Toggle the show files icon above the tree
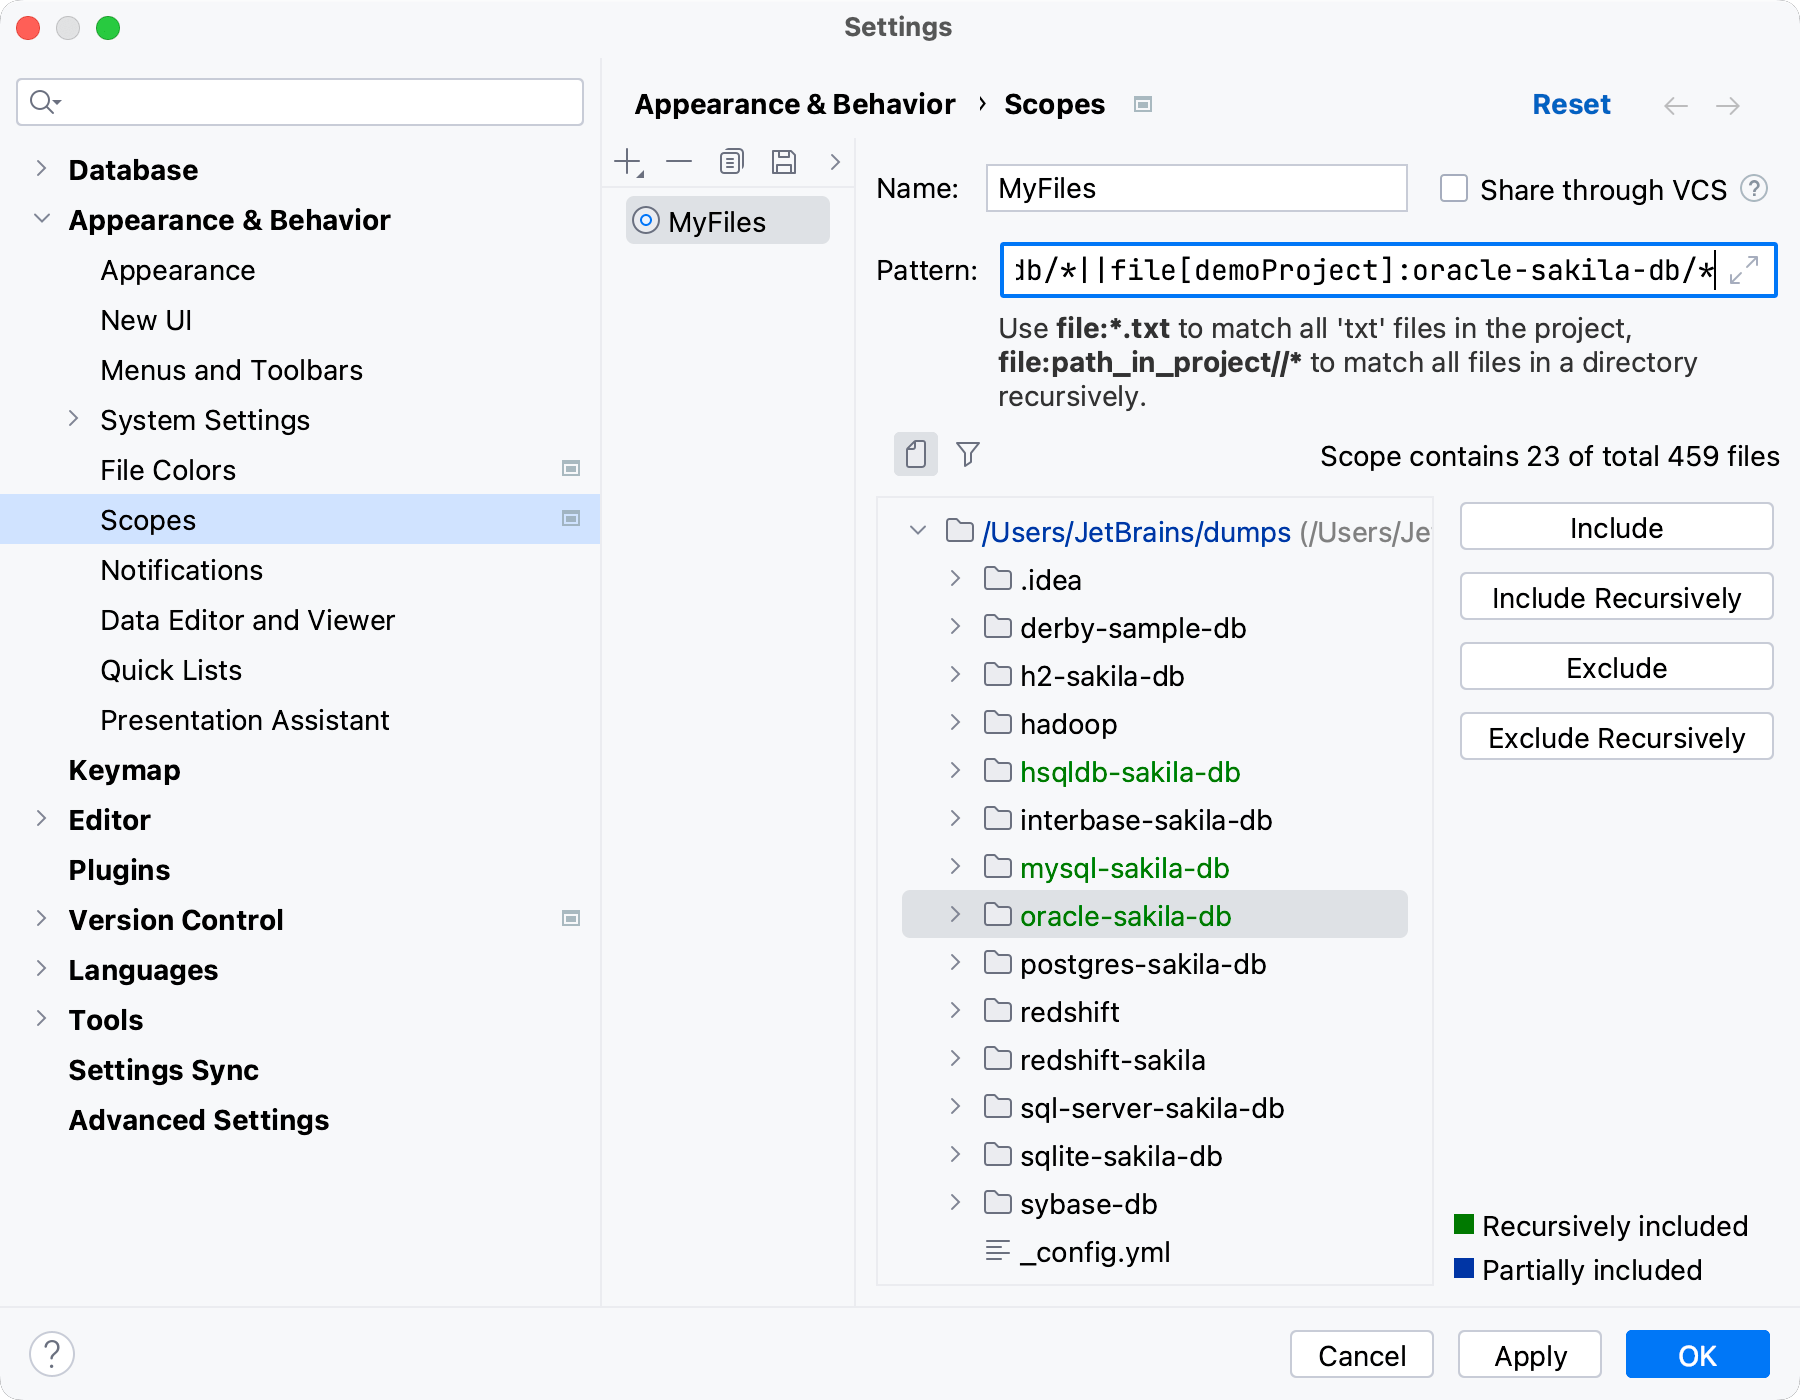Viewport: 1800px width, 1400px height. click(x=915, y=455)
